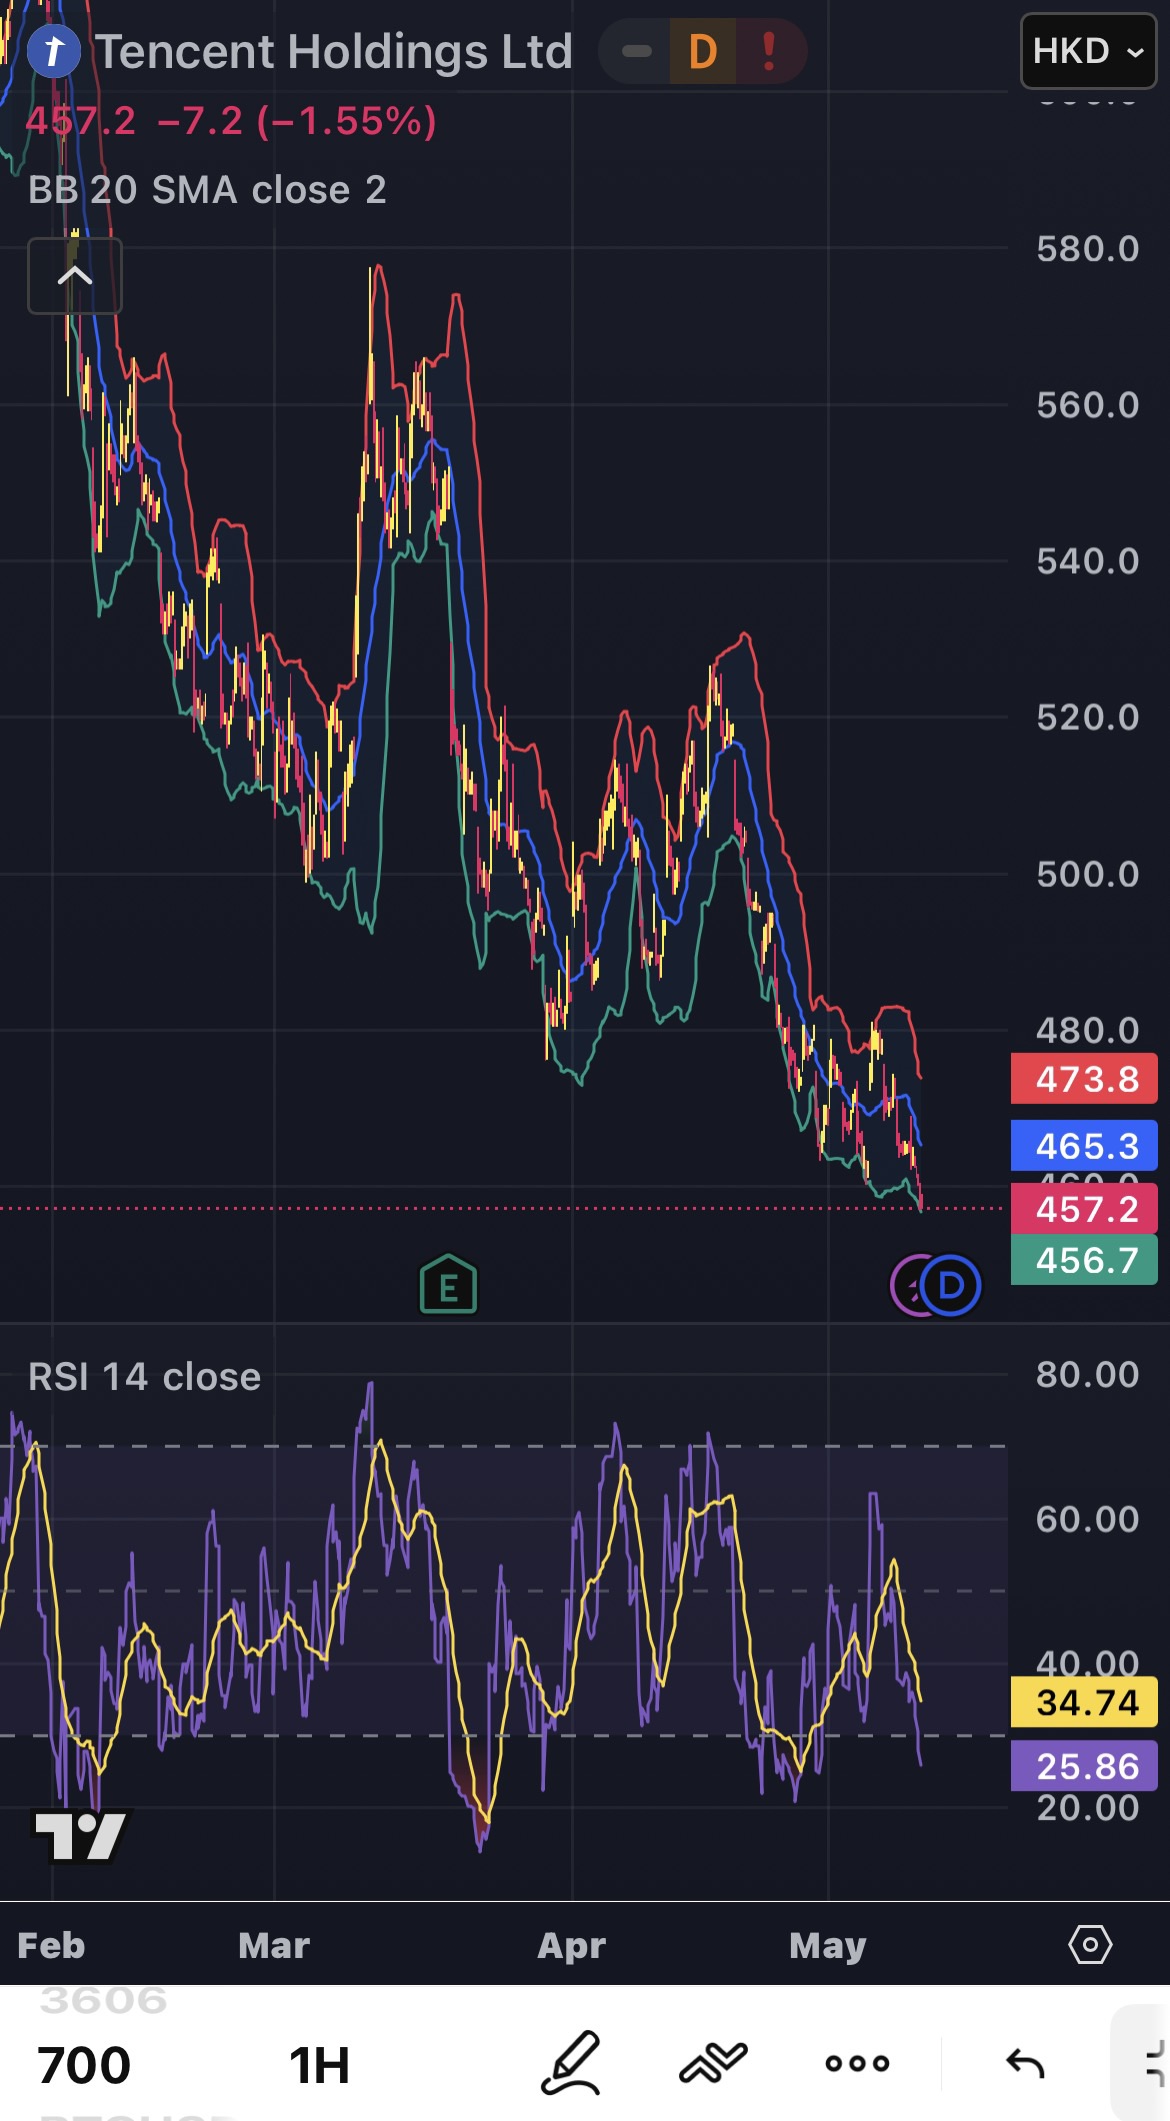Open the three-dot more menu

pyautogui.click(x=857, y=2063)
